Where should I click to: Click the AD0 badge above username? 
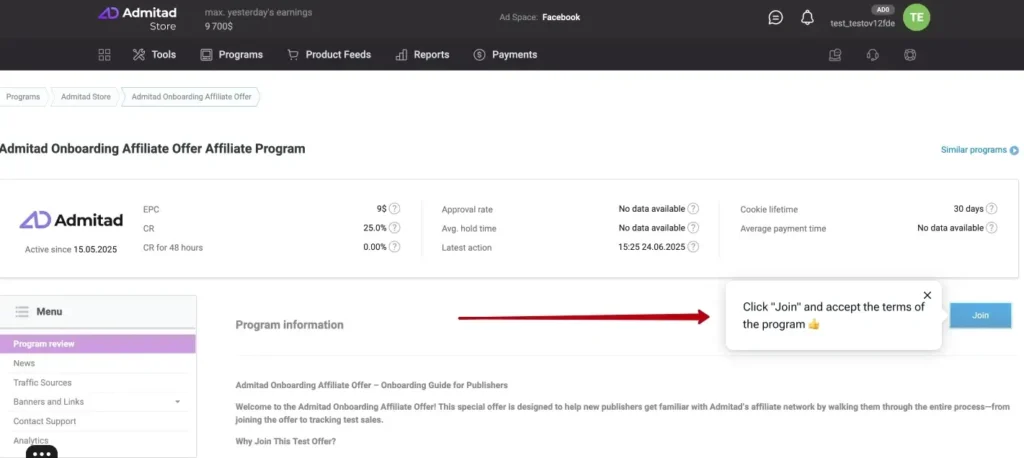click(883, 10)
